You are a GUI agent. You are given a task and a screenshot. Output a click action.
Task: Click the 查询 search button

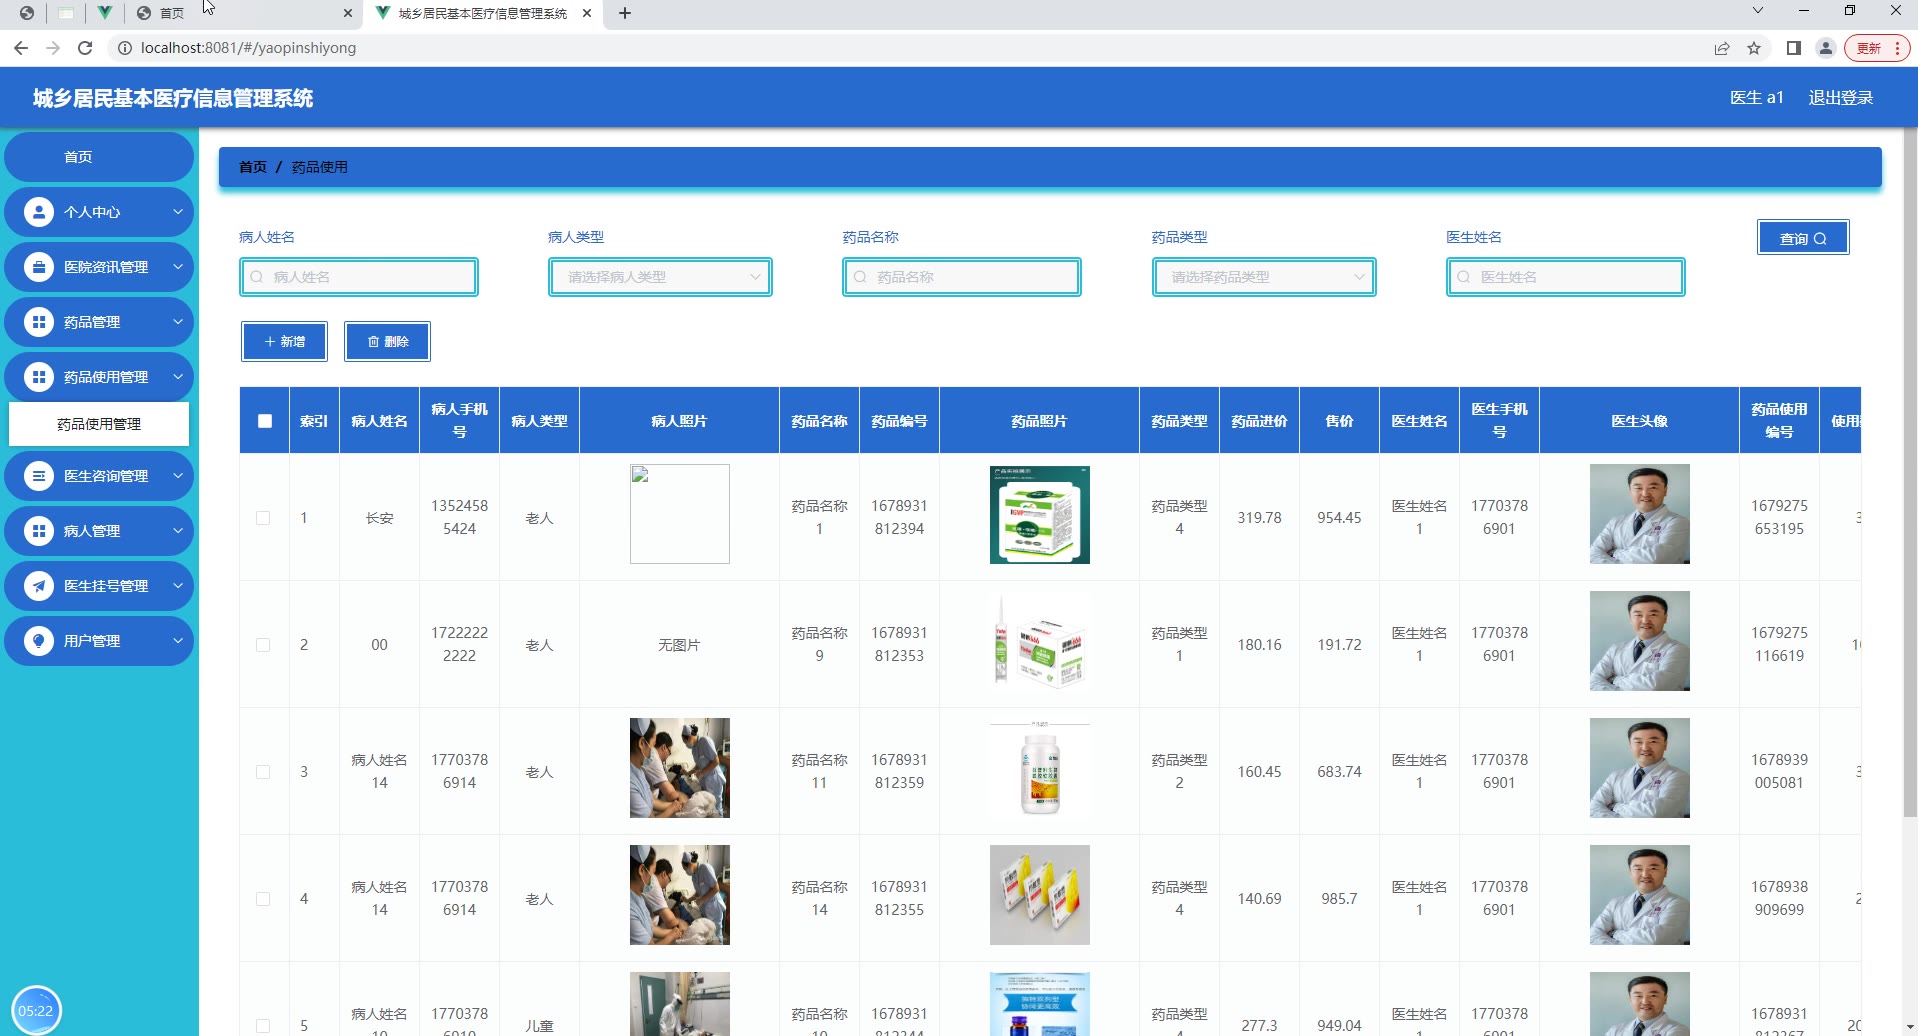point(1803,238)
